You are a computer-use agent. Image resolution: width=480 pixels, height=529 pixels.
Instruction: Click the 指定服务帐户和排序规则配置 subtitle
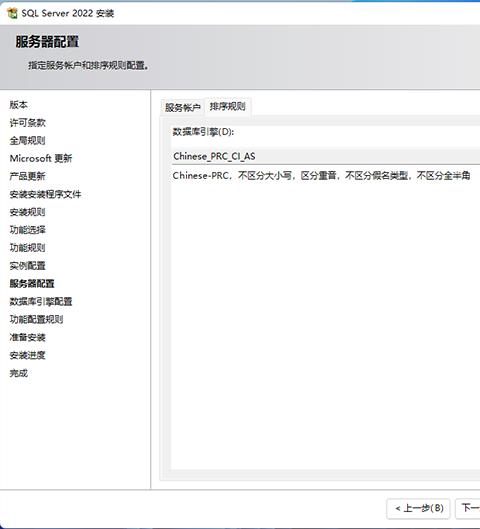(88, 65)
